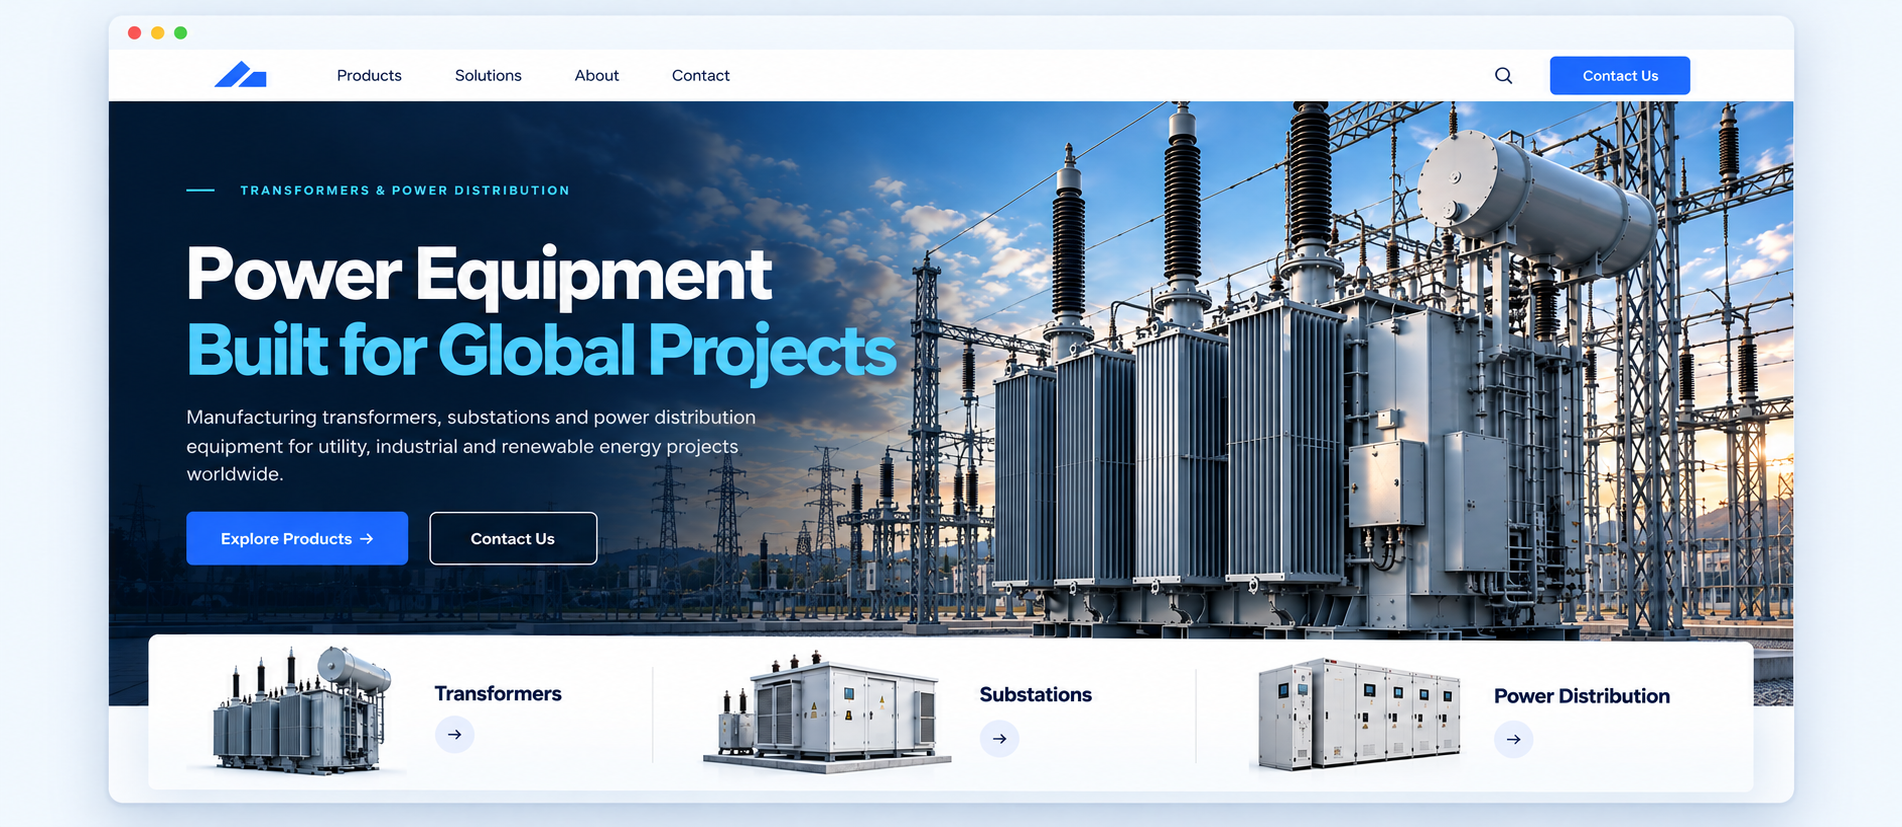Select Contact in the navigation bar
The height and width of the screenshot is (827, 1902).
coord(701,76)
